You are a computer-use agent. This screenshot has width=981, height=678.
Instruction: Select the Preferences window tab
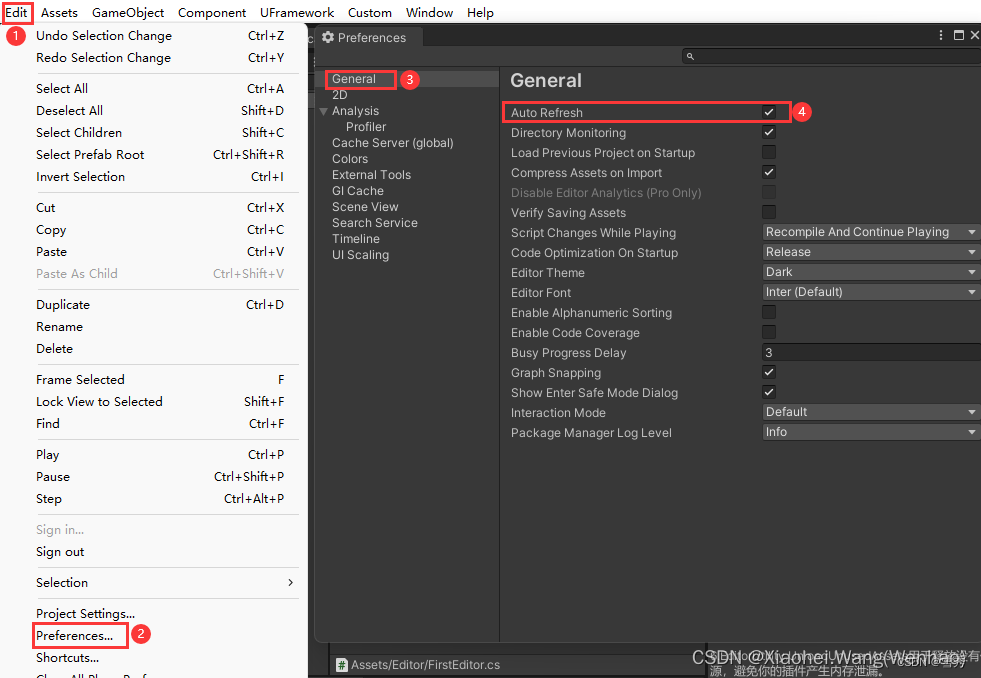coord(369,38)
